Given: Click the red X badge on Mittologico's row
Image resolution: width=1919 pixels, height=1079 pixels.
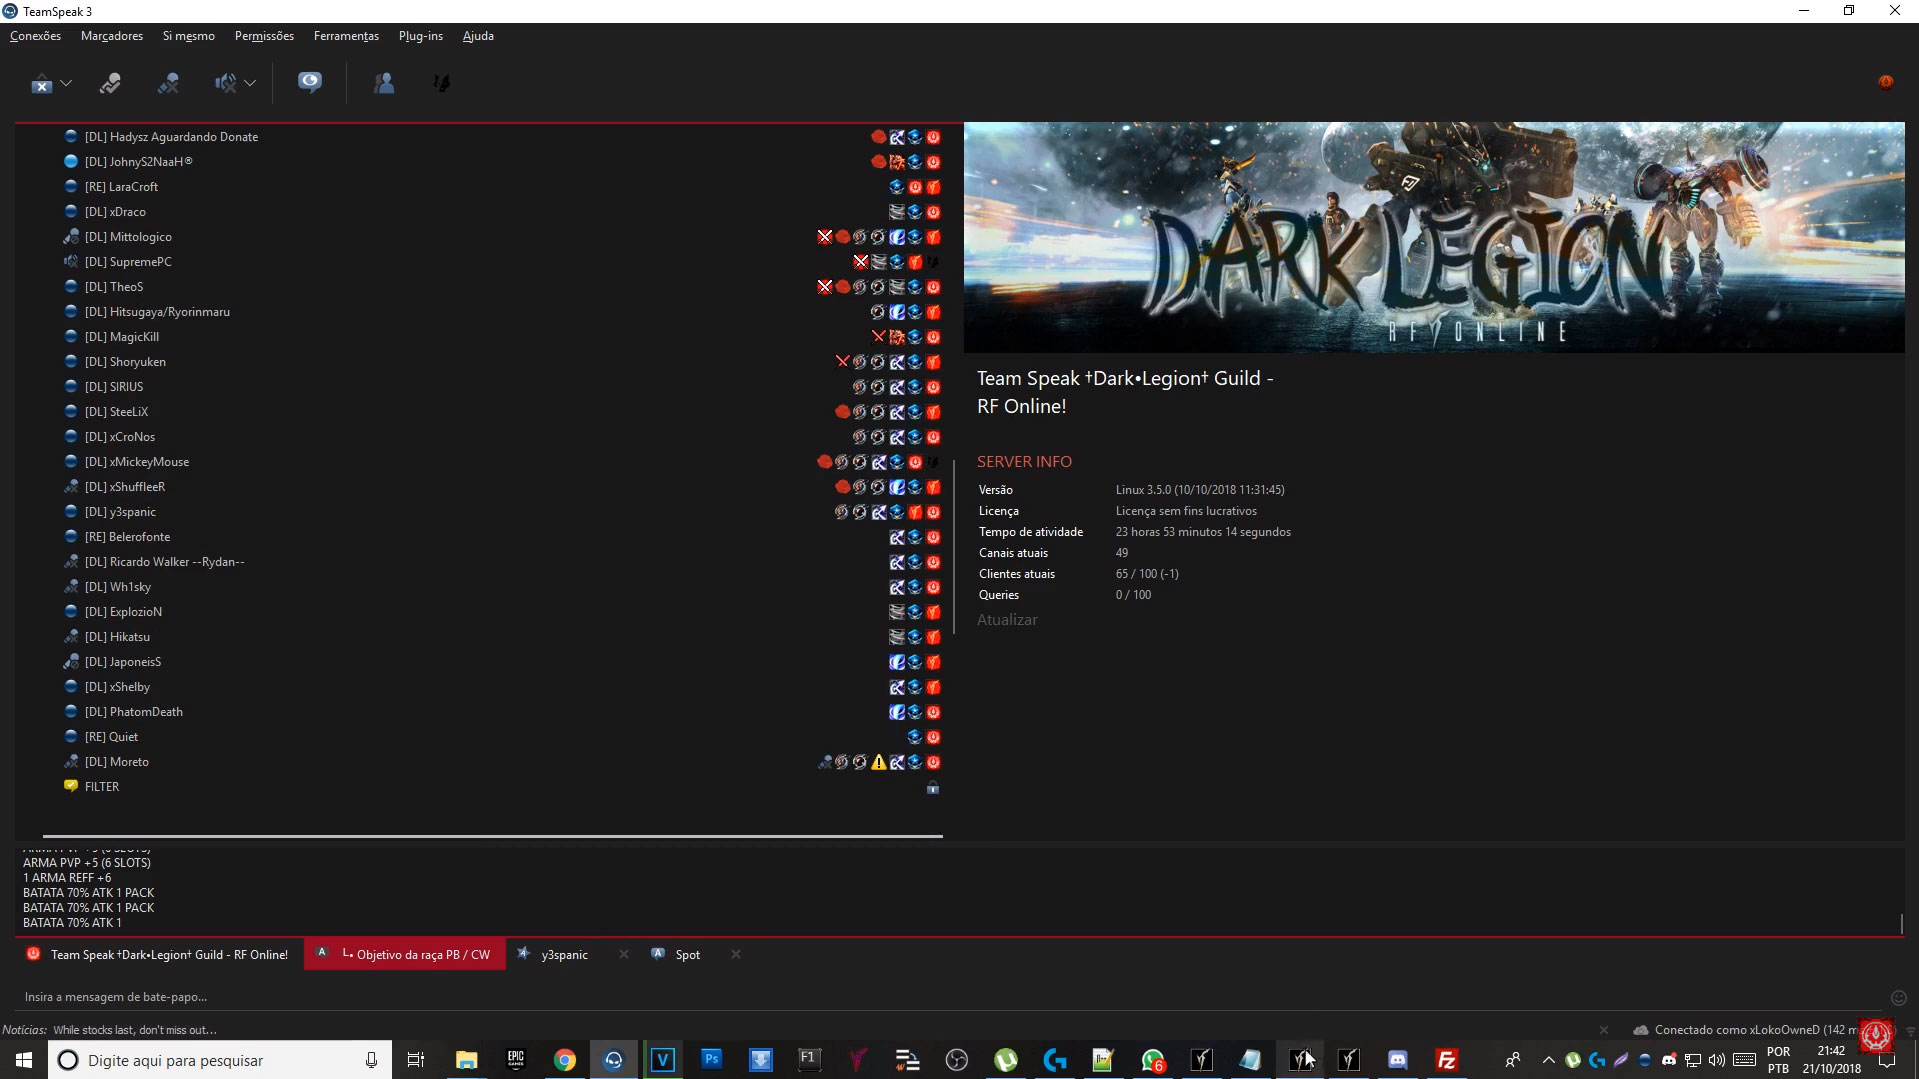Looking at the screenshot, I should click(x=824, y=237).
